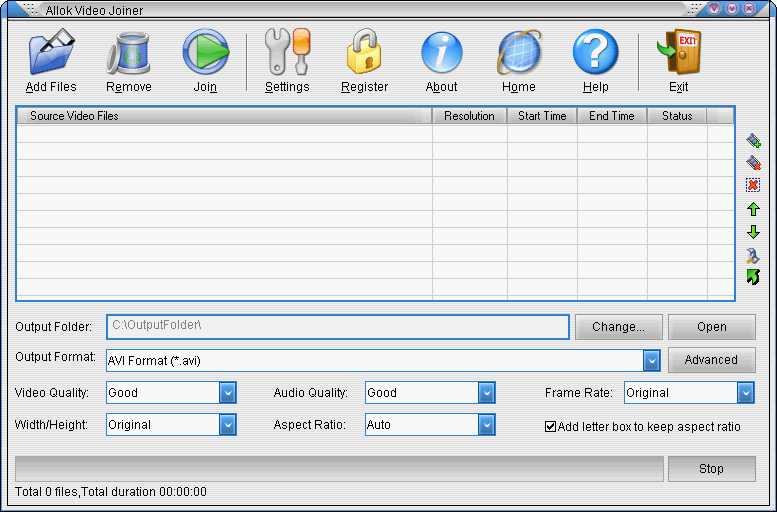Image resolution: width=777 pixels, height=512 pixels.
Task: Add a video using the side film-plus icon
Action: pos(753,141)
